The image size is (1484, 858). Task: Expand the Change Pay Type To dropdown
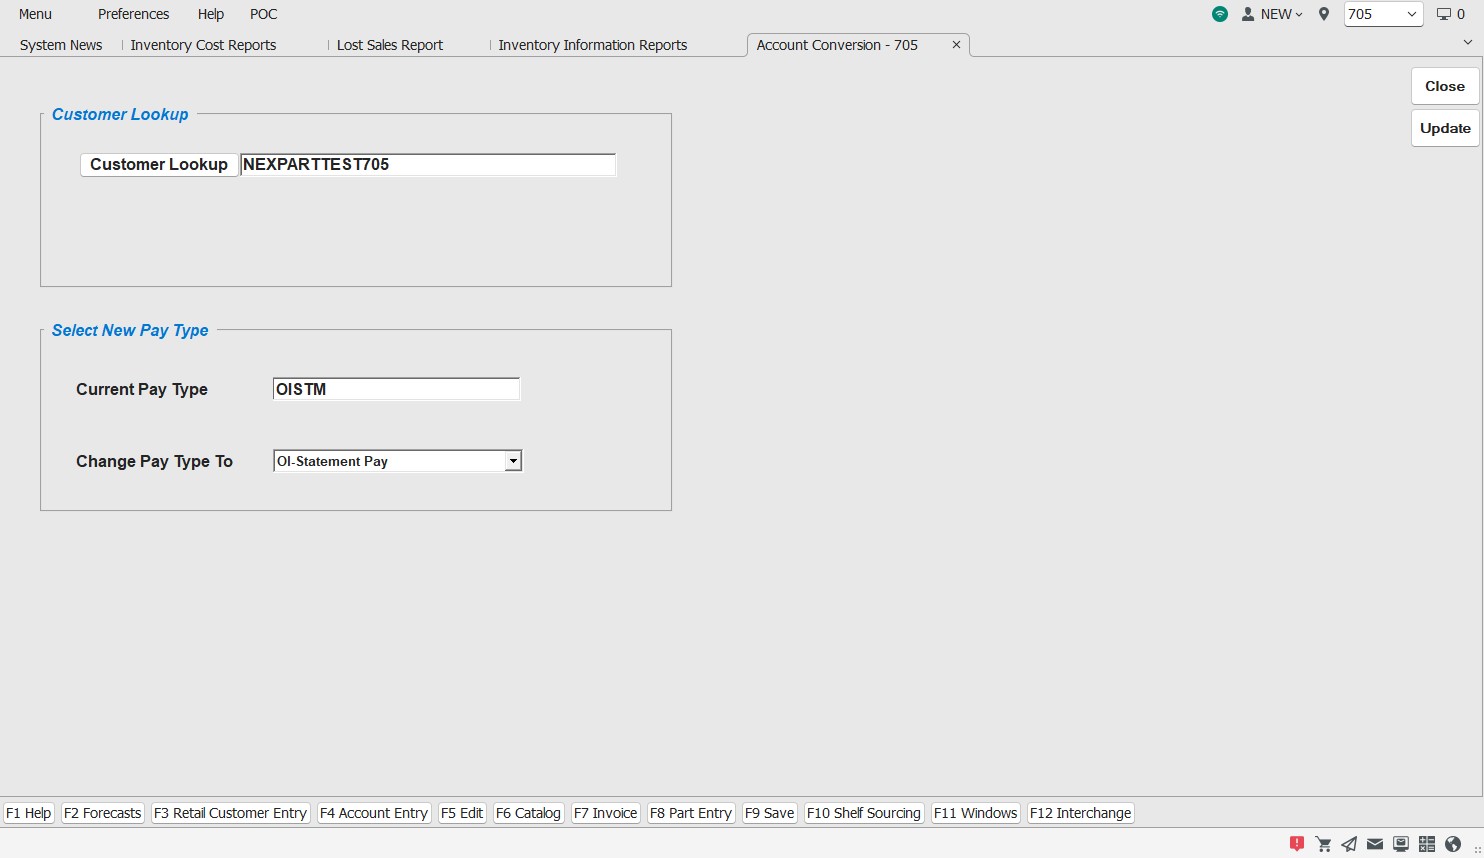(x=512, y=461)
